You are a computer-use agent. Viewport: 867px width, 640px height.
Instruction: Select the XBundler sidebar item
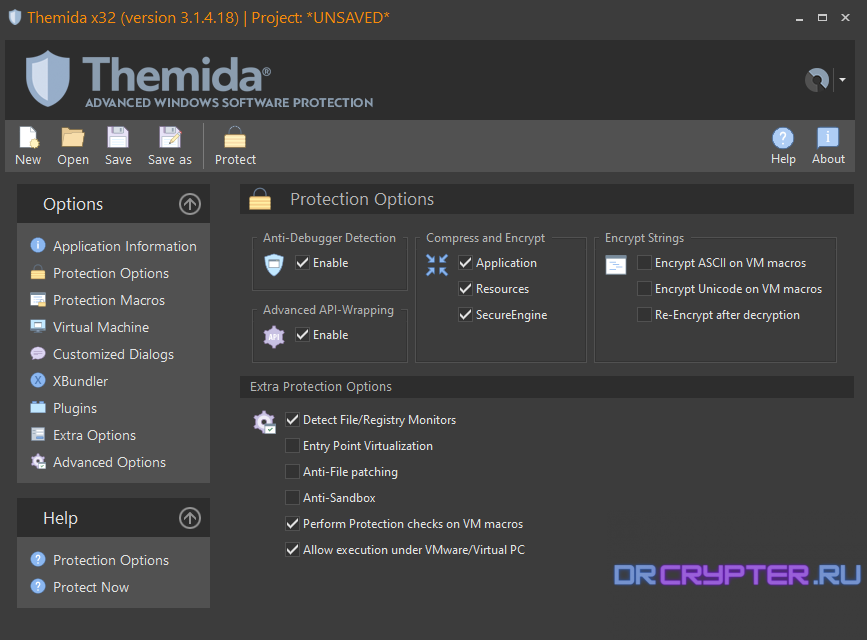77,380
